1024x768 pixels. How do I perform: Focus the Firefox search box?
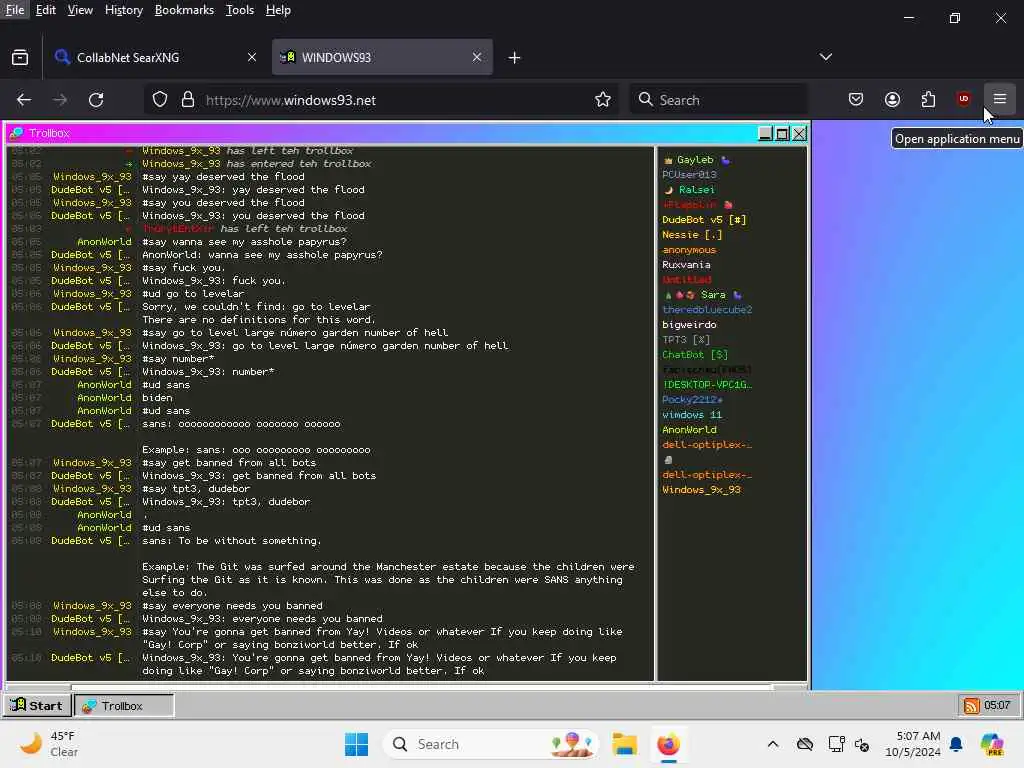[718, 100]
